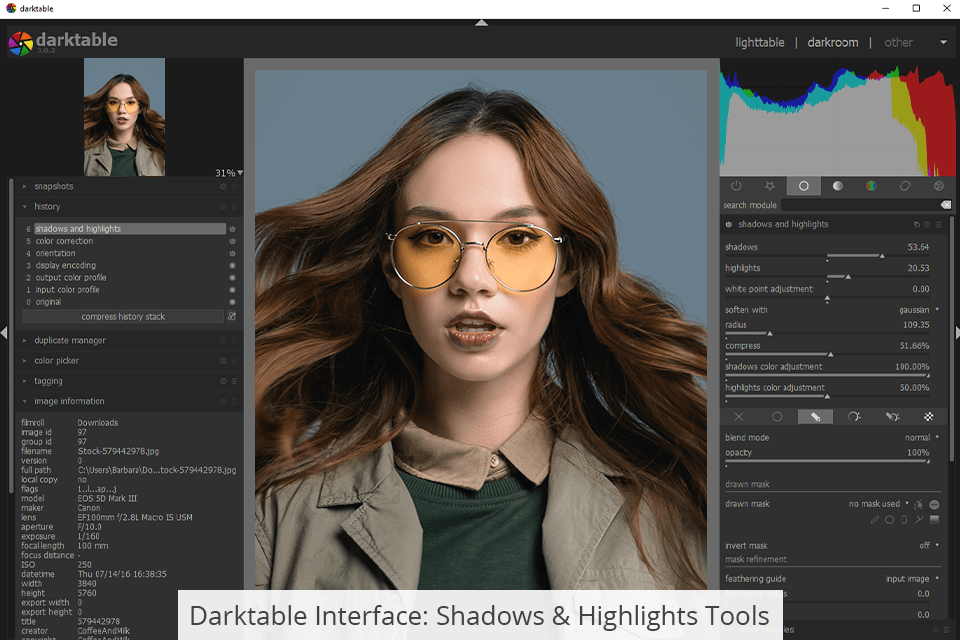Select color correction in history
Screen dimensions: 960x640
click(64, 241)
